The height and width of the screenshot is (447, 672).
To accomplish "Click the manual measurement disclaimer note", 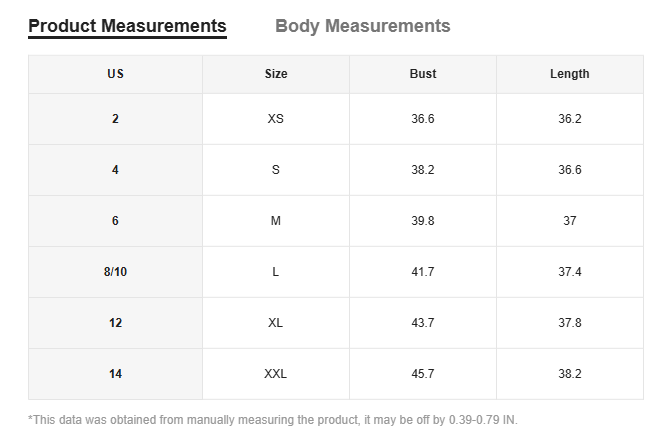I will 273,420.
